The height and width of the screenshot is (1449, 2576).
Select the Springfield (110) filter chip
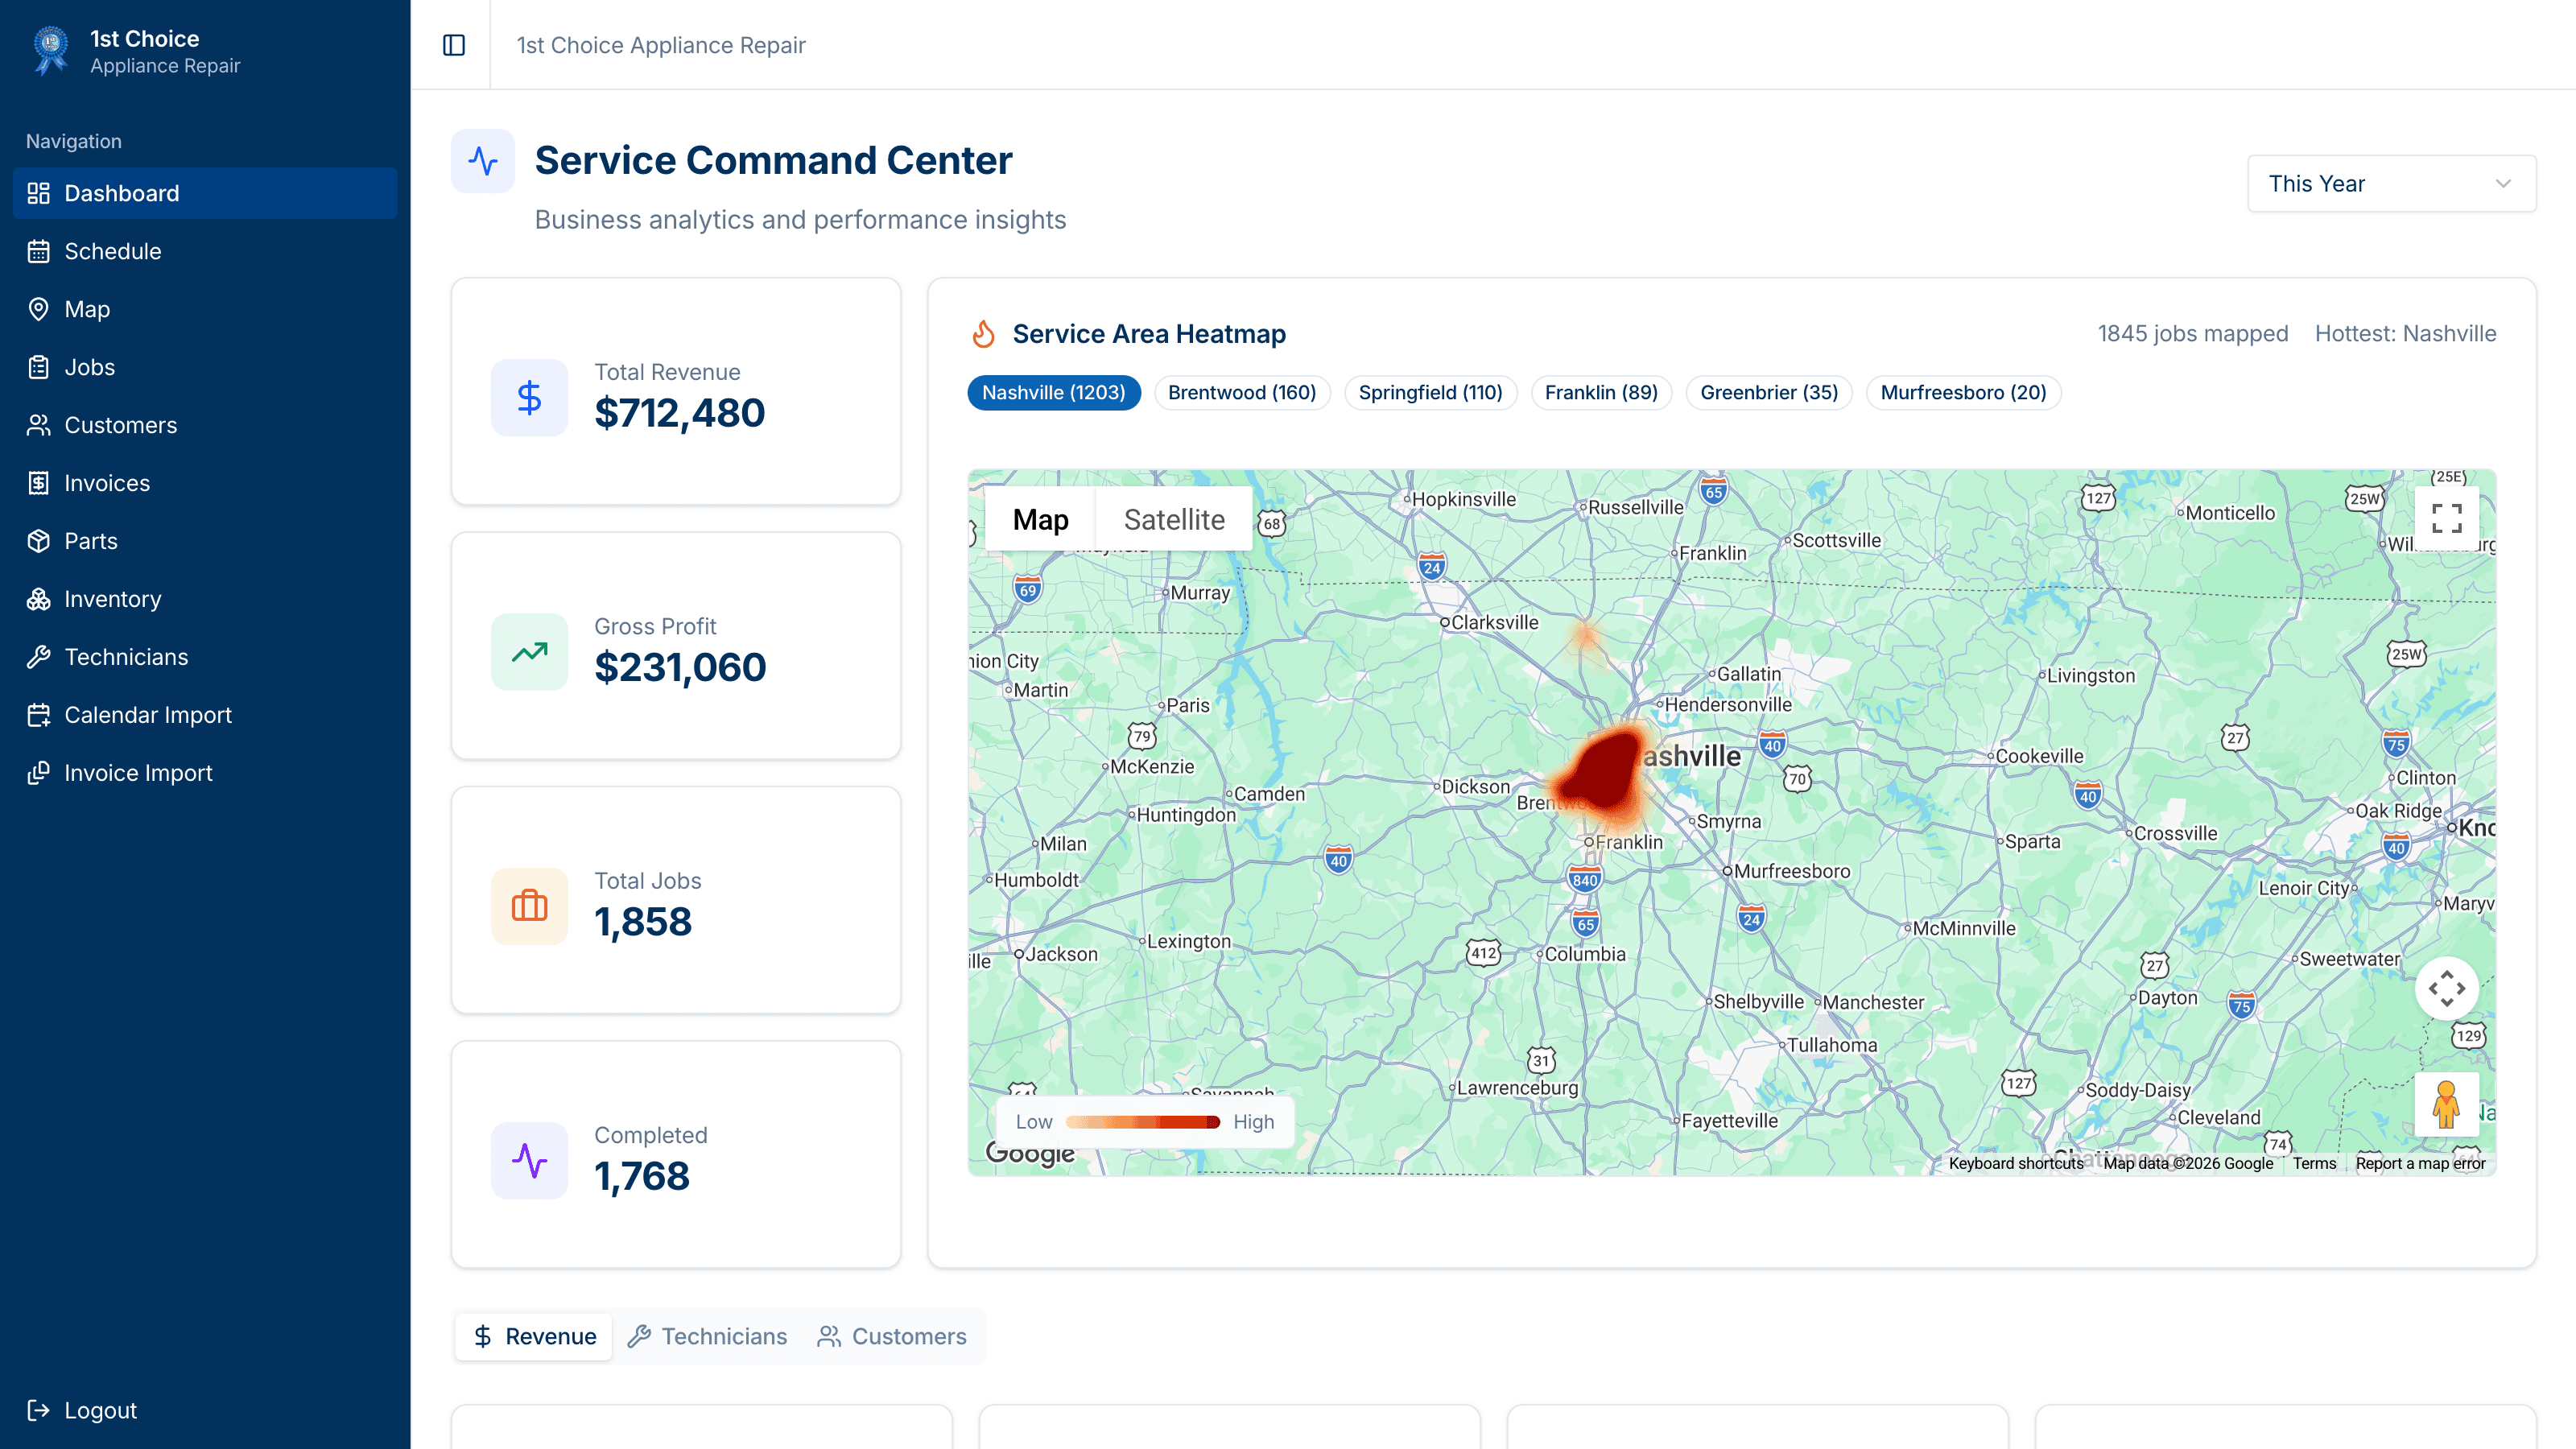1431,393
